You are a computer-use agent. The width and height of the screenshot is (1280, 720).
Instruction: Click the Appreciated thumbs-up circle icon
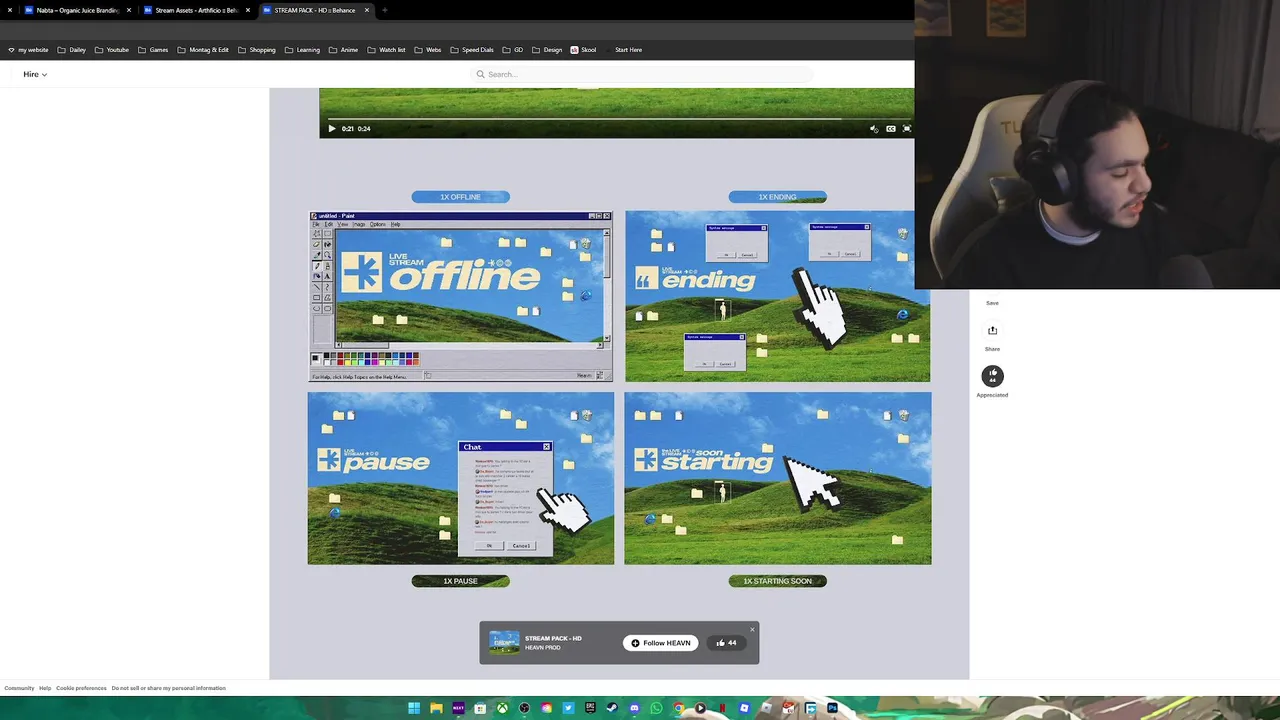pos(992,376)
